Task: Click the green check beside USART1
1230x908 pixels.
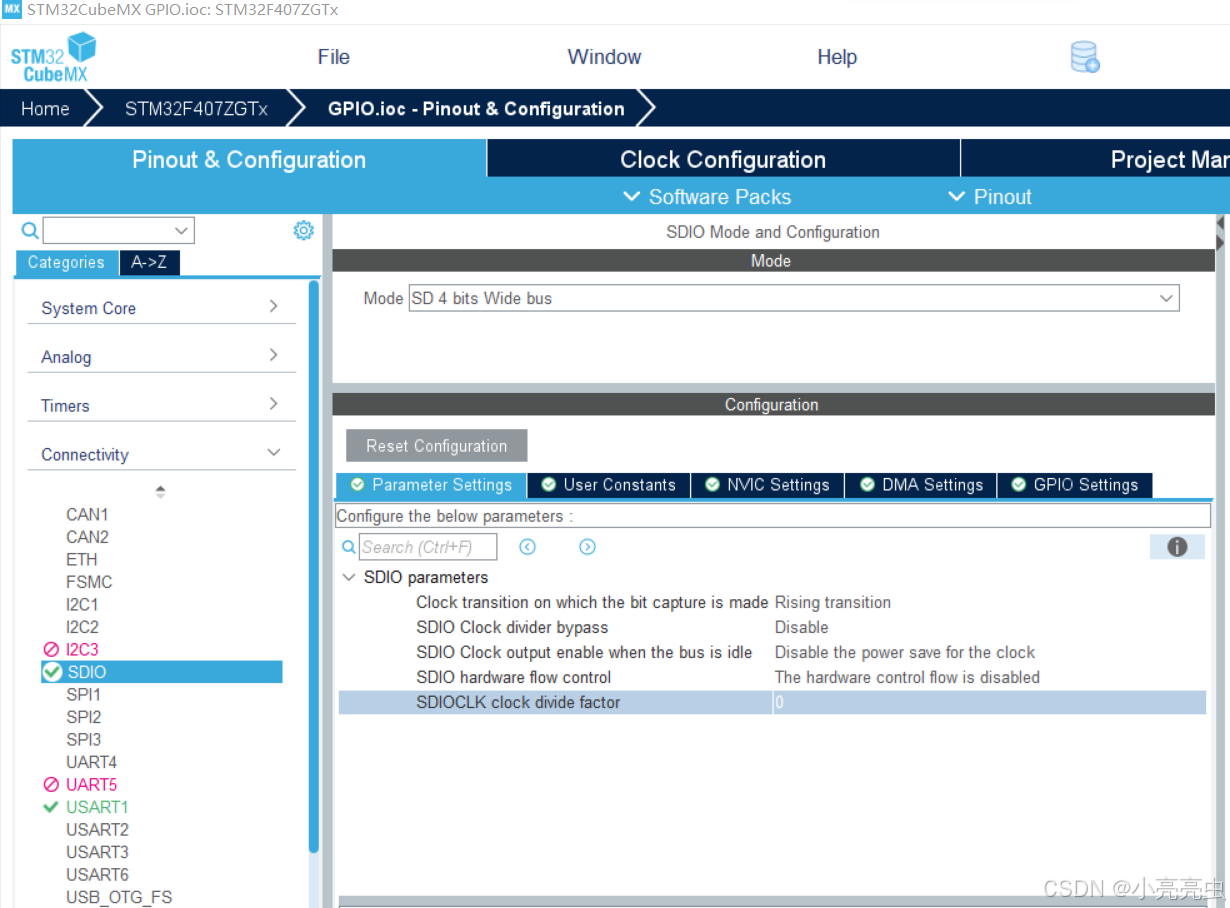Action: [x=51, y=807]
